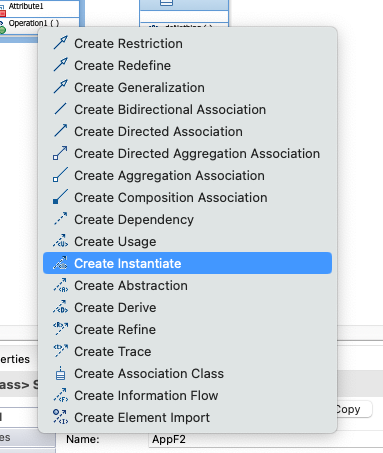Select Operation1 in the class box
383x453 pixels.
tap(34, 23)
